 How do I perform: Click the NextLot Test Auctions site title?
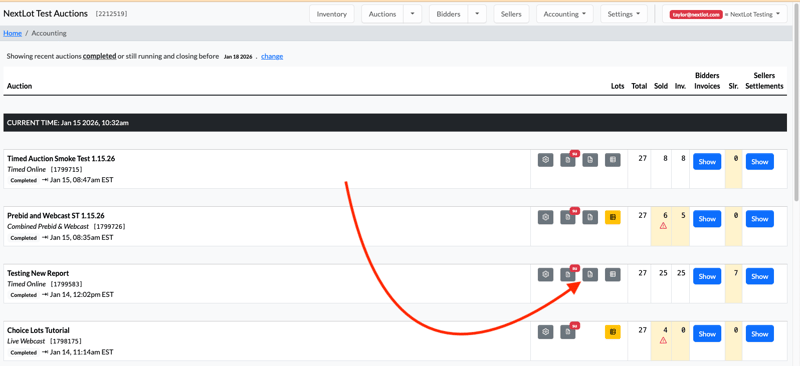pos(45,14)
